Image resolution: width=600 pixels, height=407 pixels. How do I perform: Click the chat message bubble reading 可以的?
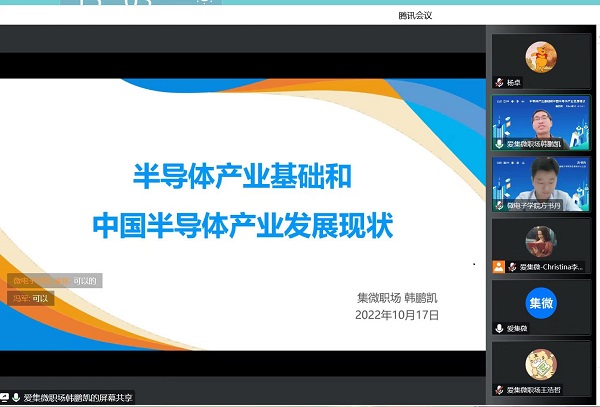(x=55, y=281)
